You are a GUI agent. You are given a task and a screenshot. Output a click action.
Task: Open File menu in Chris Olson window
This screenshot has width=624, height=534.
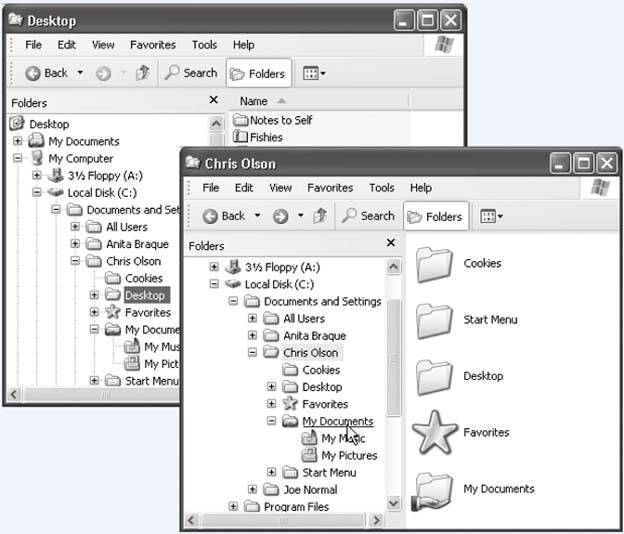click(211, 188)
